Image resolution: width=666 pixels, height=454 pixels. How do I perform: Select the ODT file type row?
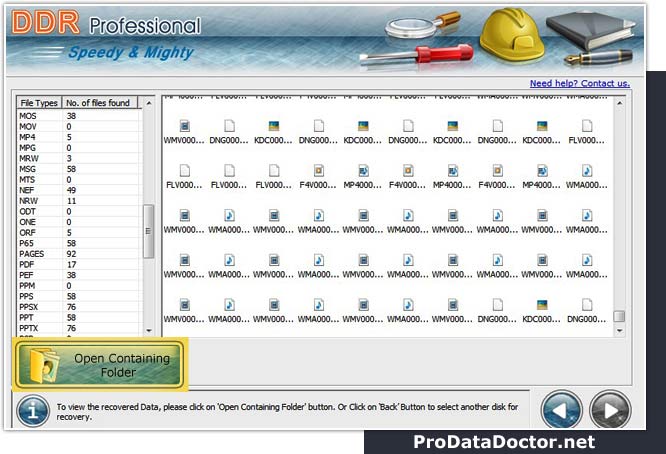point(79,211)
